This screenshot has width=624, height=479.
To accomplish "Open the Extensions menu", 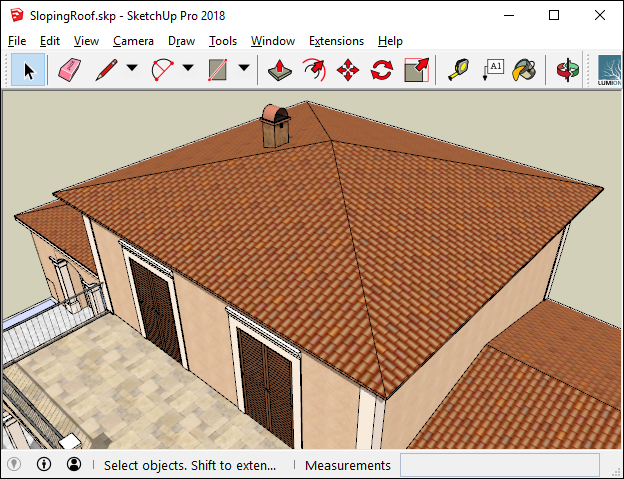I will click(336, 41).
